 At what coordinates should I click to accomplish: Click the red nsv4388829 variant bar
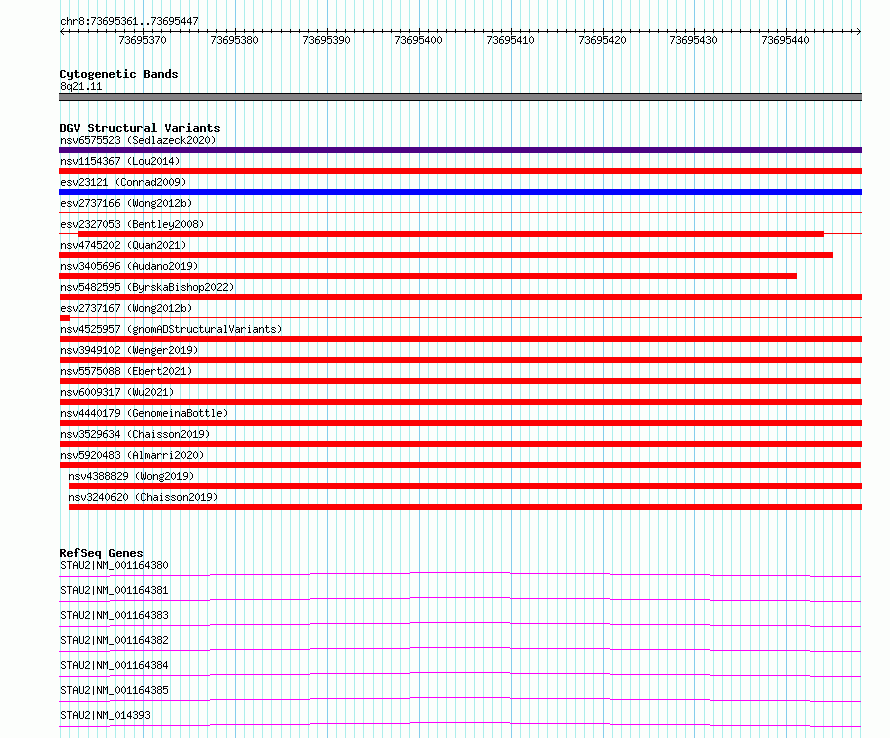tap(465, 486)
